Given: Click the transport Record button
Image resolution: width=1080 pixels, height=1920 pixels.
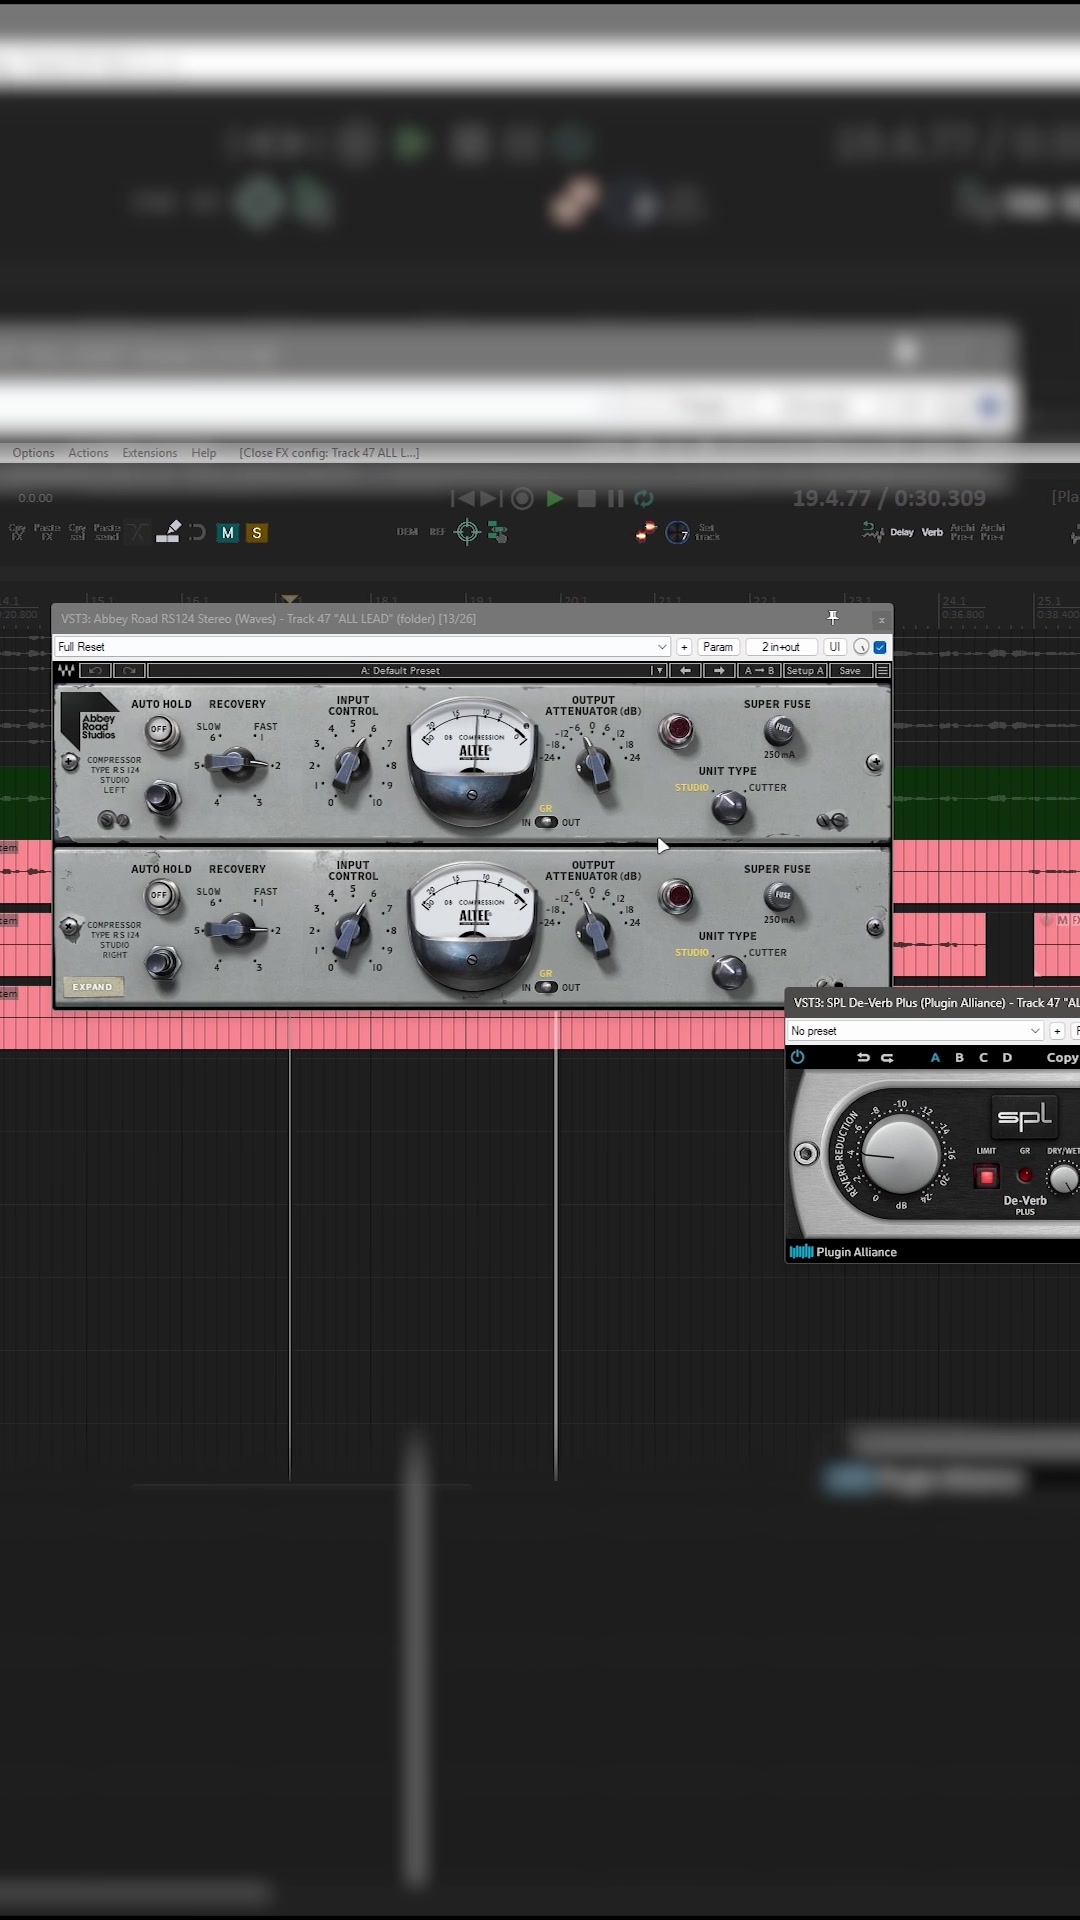Looking at the screenshot, I should pyautogui.click(x=522, y=498).
